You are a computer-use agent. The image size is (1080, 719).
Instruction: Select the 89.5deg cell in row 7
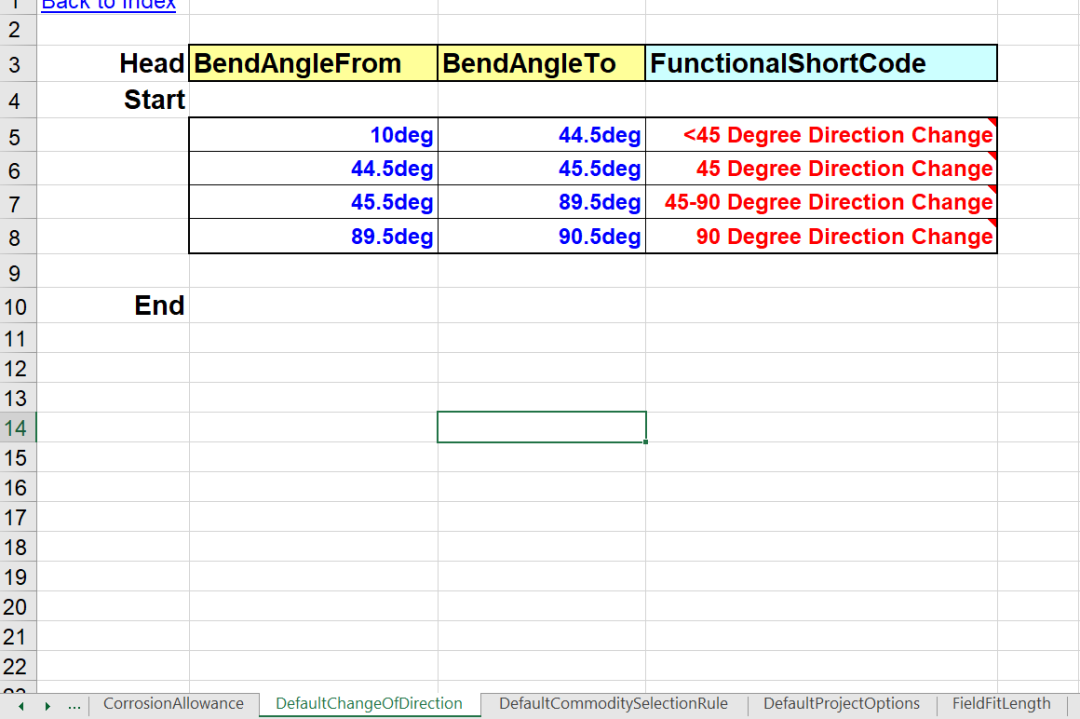coord(541,202)
